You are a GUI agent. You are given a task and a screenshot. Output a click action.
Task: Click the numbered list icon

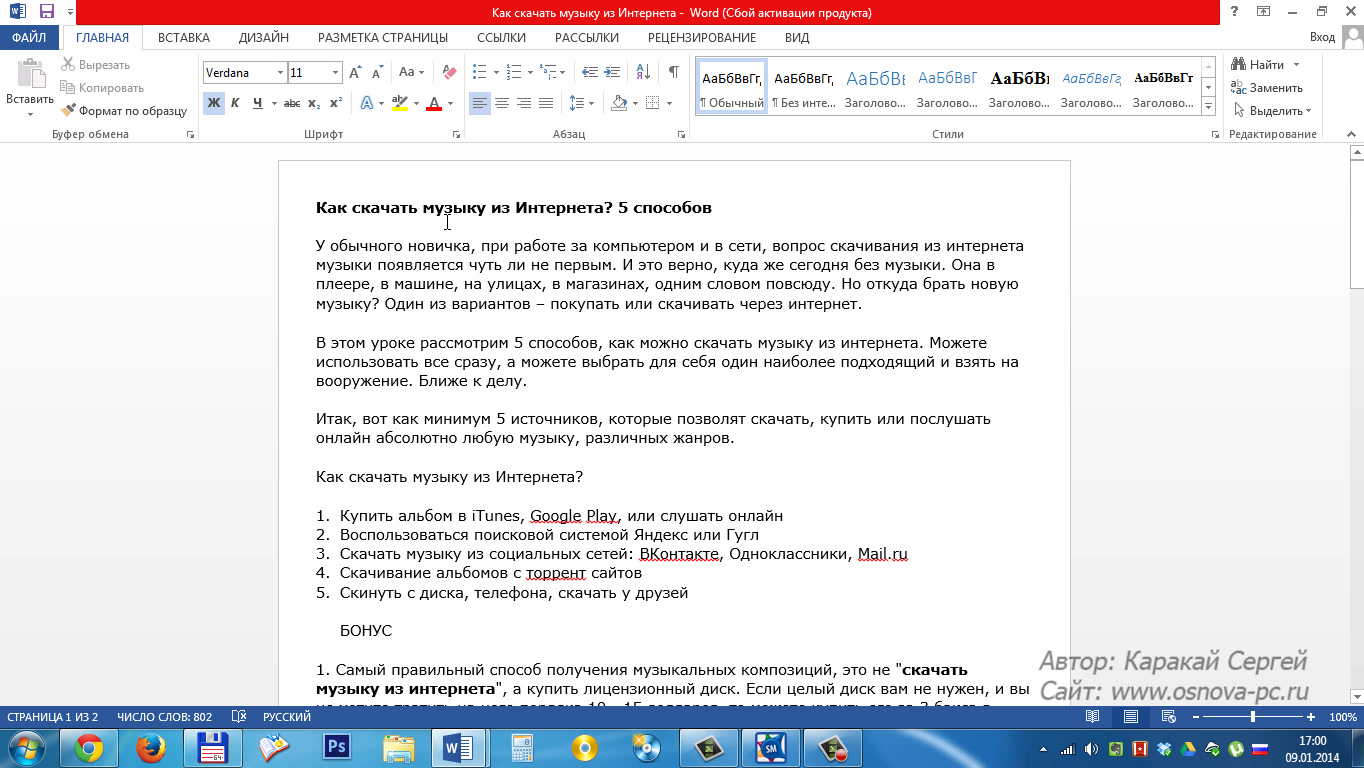click(x=514, y=72)
